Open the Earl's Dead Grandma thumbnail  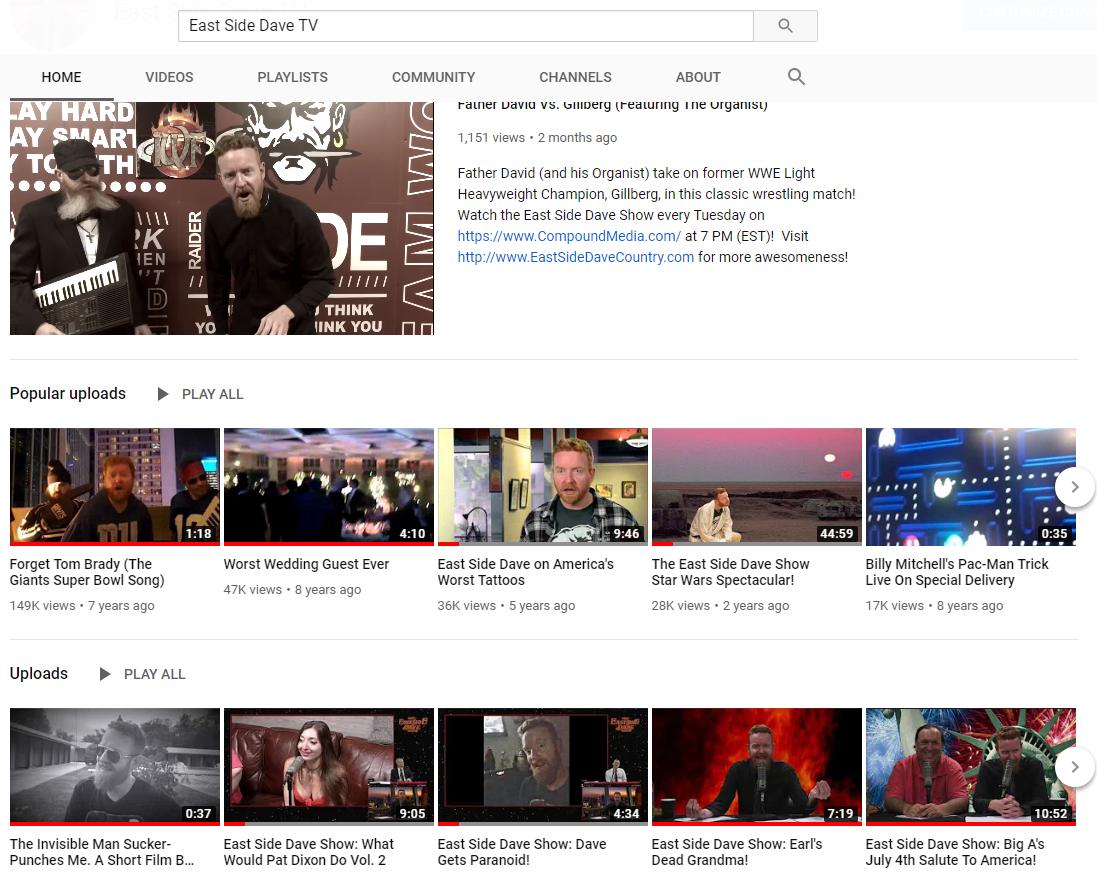coord(757,767)
